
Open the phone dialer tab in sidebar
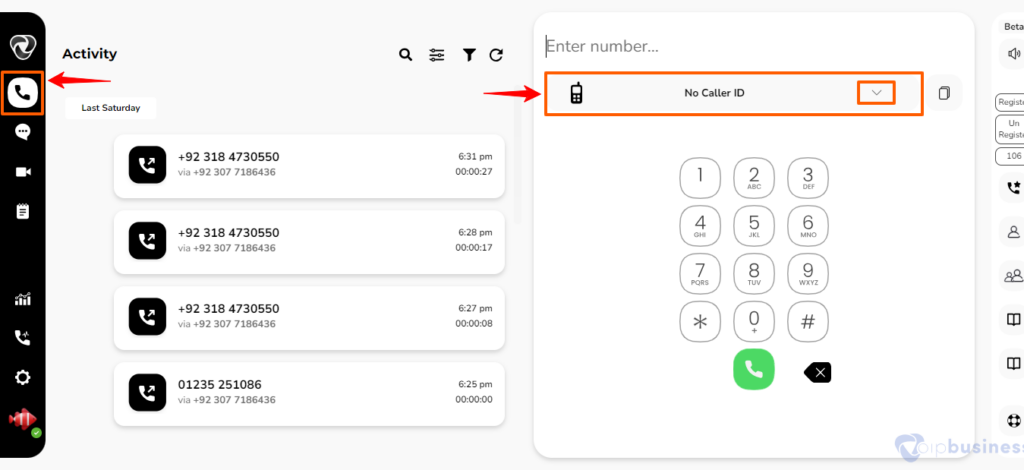[x=23, y=93]
